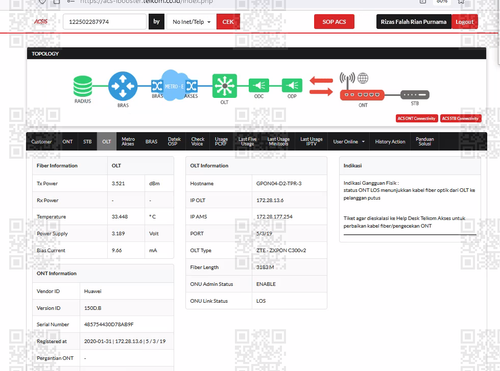Click the black 'by' label button
The image size is (500, 371).
156,22
